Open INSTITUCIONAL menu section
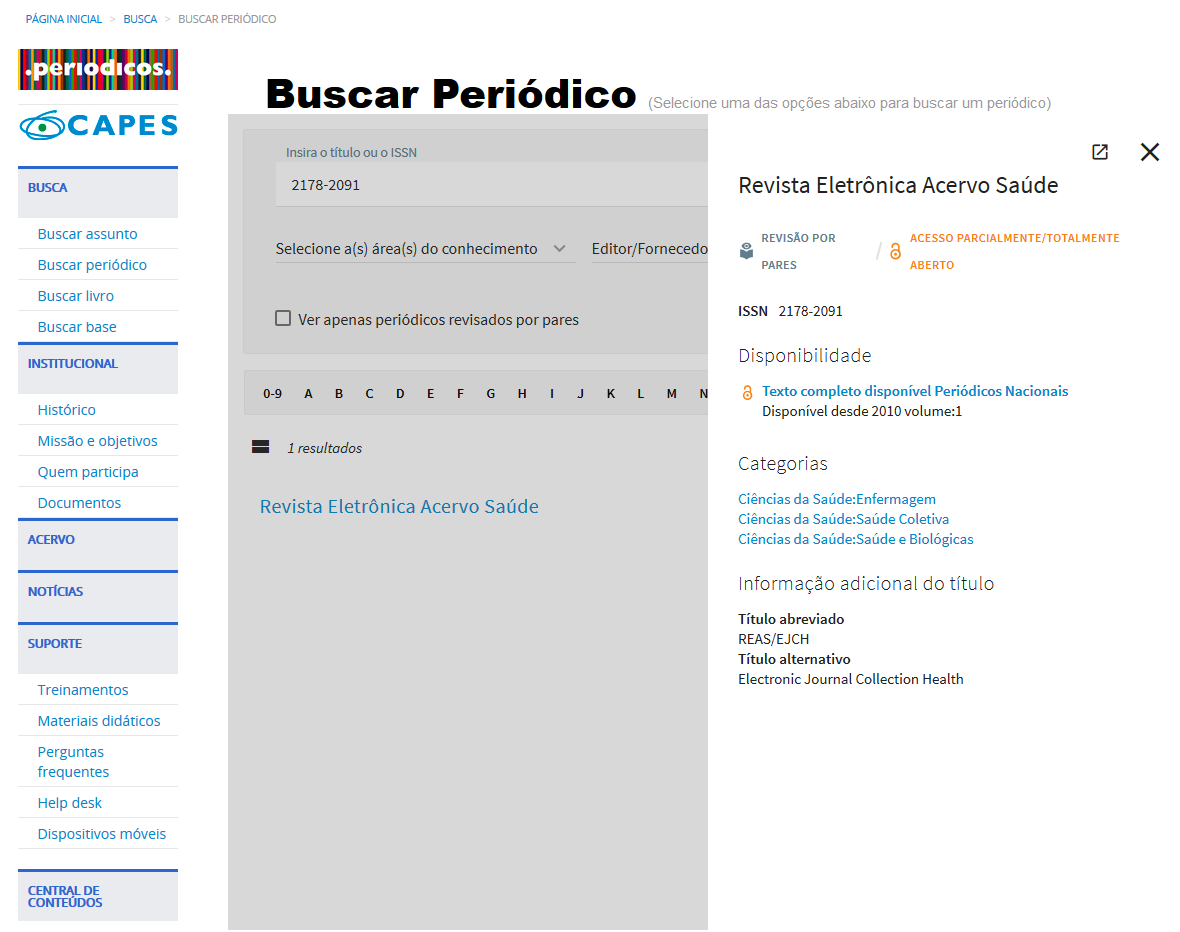 [x=98, y=368]
